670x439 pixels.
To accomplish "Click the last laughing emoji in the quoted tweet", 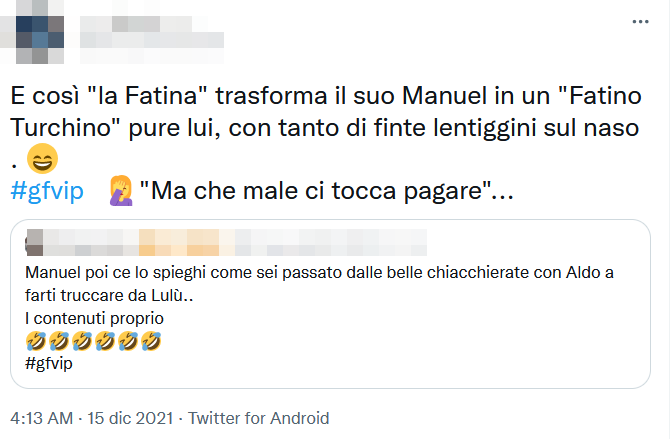I will (x=151, y=341).
